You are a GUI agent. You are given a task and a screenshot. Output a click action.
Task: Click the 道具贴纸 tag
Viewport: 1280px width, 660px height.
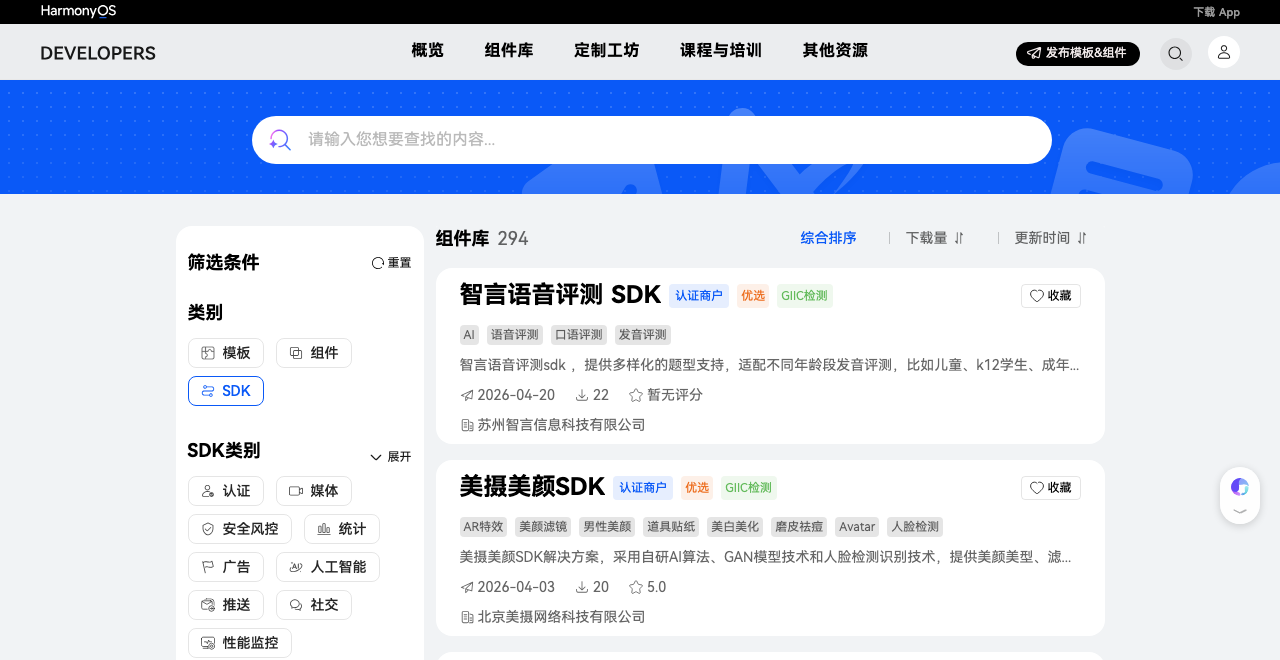click(x=671, y=527)
